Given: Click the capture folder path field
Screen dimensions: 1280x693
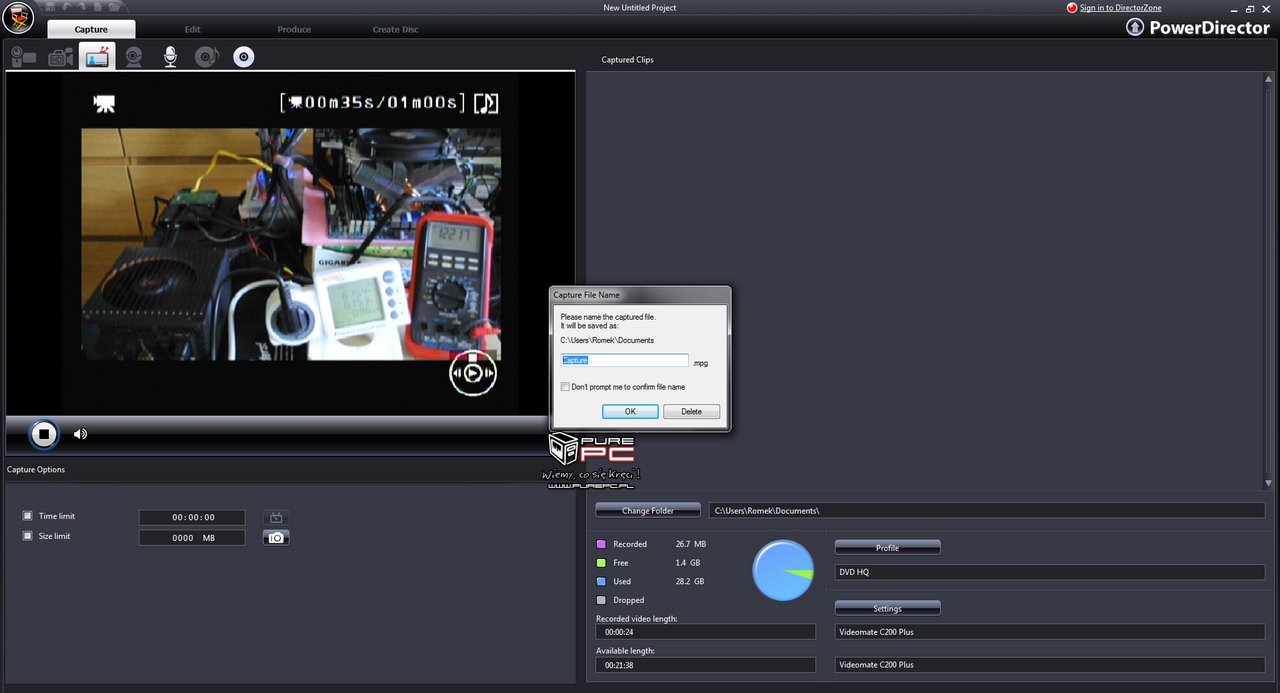Looking at the screenshot, I should [x=986, y=511].
